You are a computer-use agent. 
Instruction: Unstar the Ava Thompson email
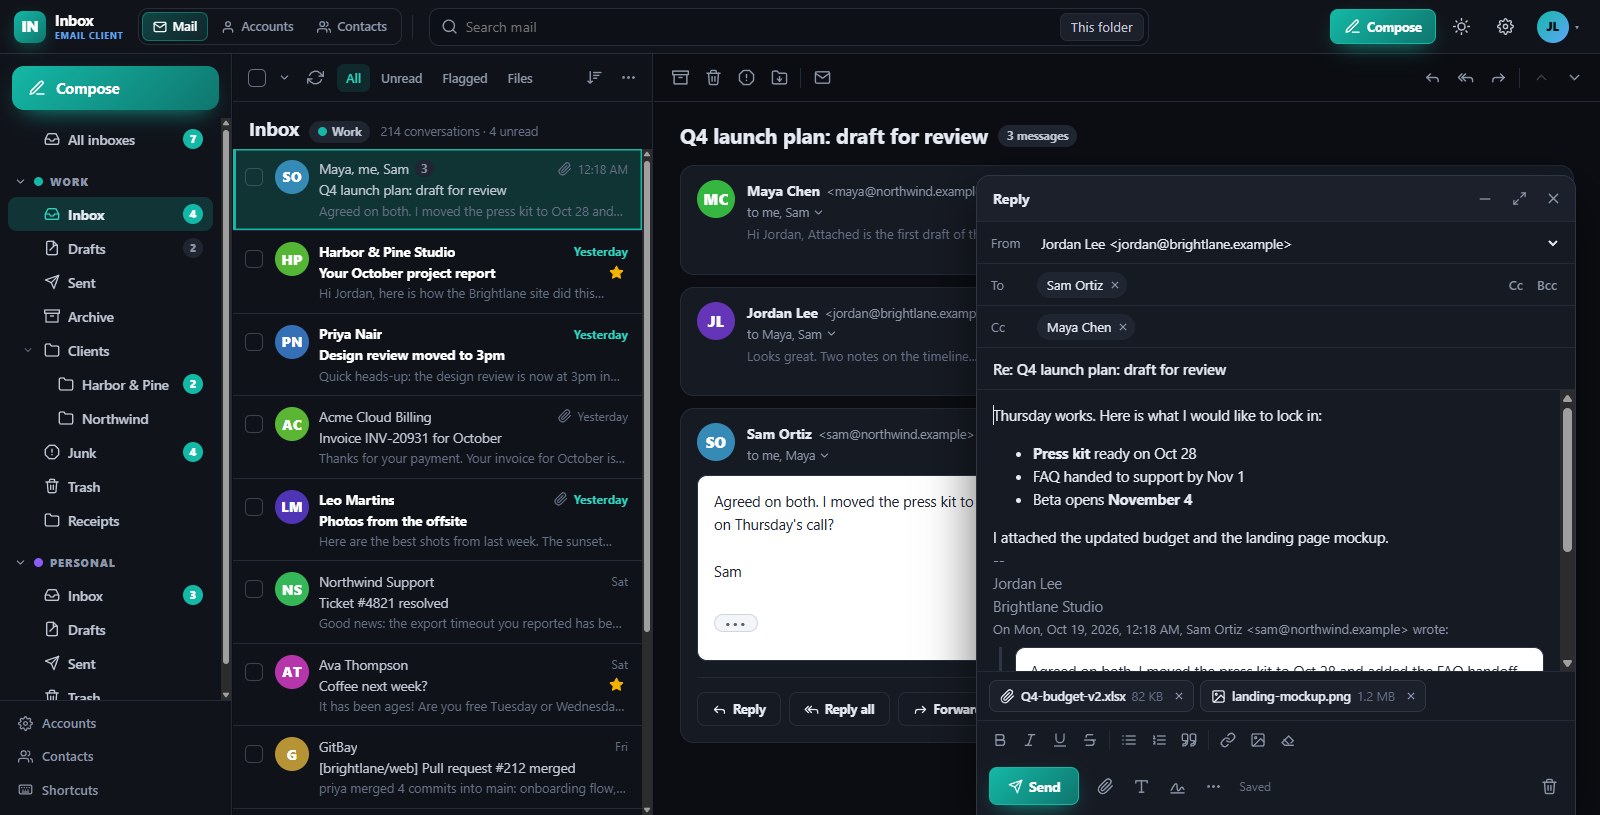[x=616, y=685]
